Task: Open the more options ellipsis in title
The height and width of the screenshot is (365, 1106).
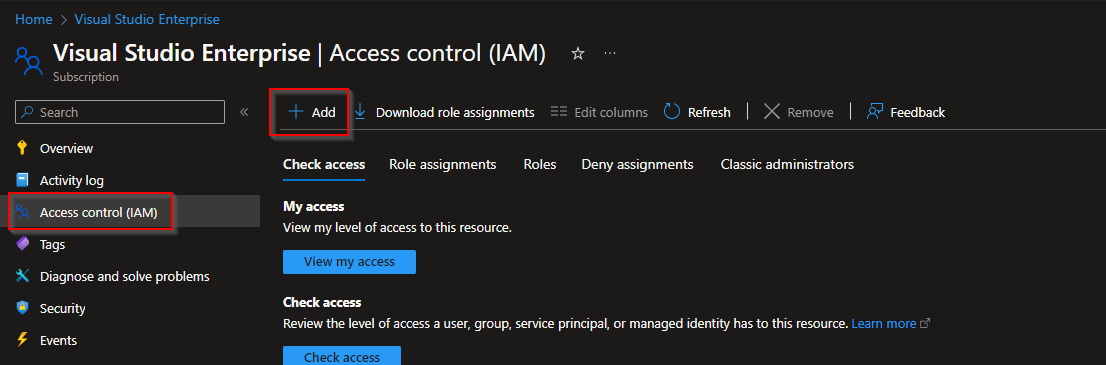Action: [x=610, y=54]
